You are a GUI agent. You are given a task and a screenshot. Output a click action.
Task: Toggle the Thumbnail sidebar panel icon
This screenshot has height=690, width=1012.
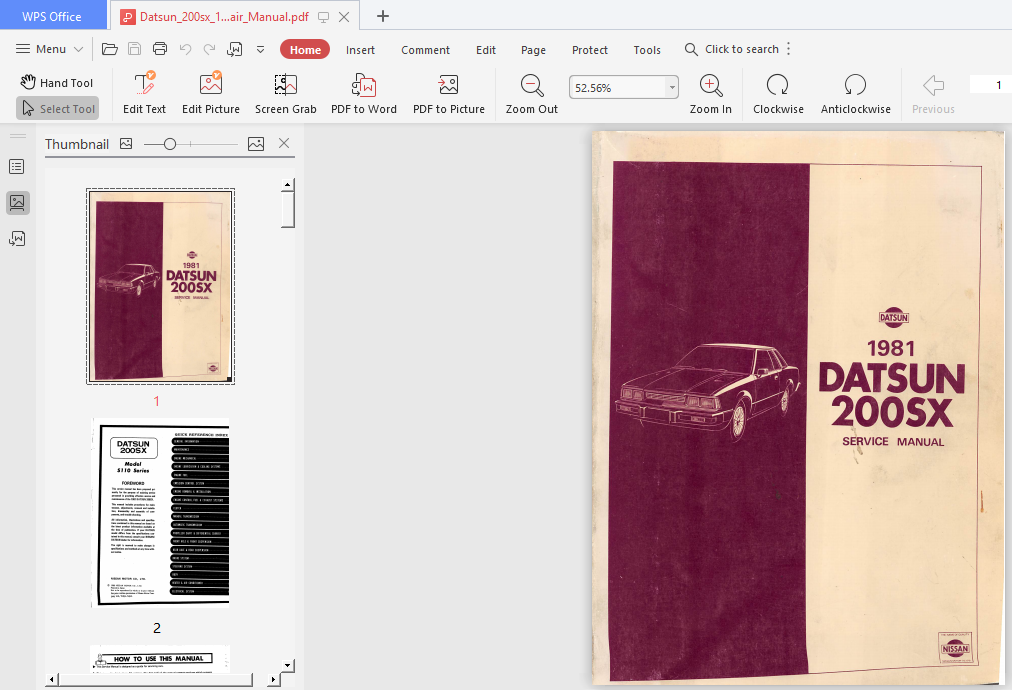click(x=17, y=203)
